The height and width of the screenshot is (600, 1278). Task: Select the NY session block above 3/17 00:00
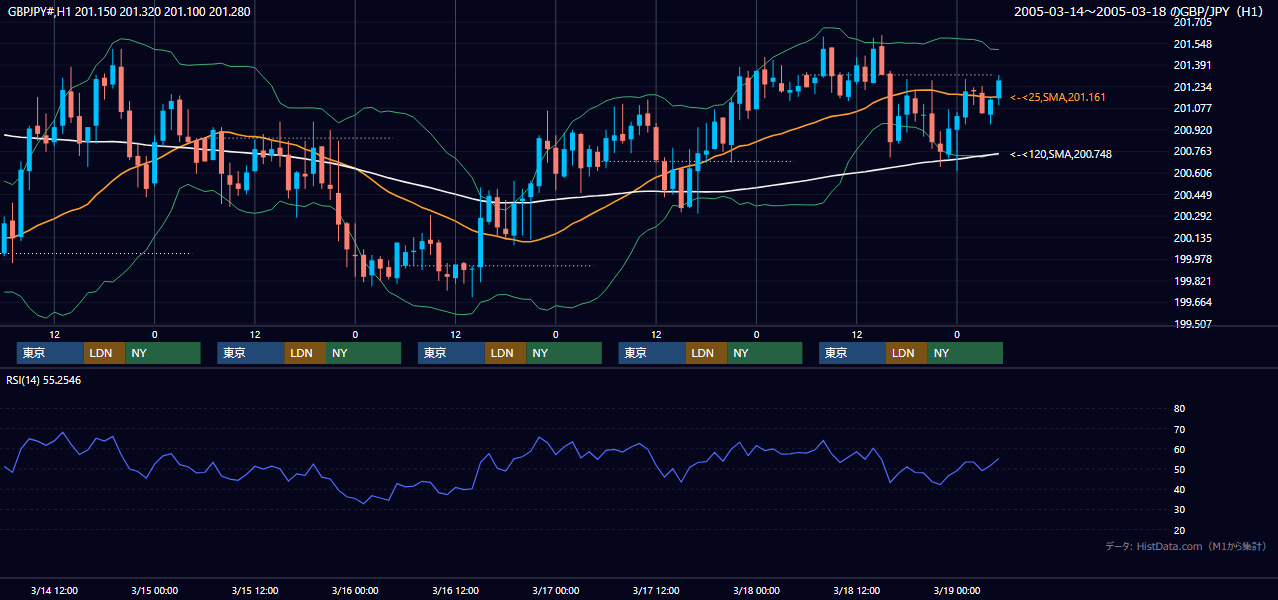[x=564, y=353]
